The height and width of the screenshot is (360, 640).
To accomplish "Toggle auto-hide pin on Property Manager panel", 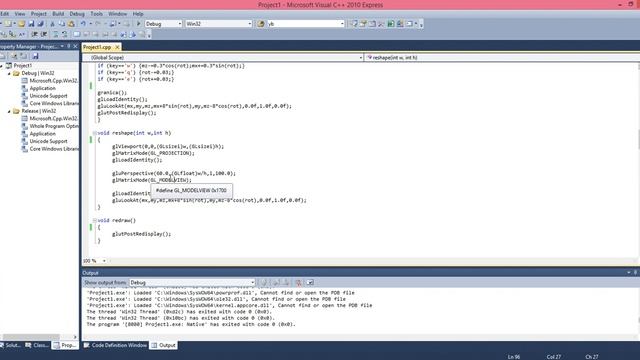I will (x=69, y=46).
